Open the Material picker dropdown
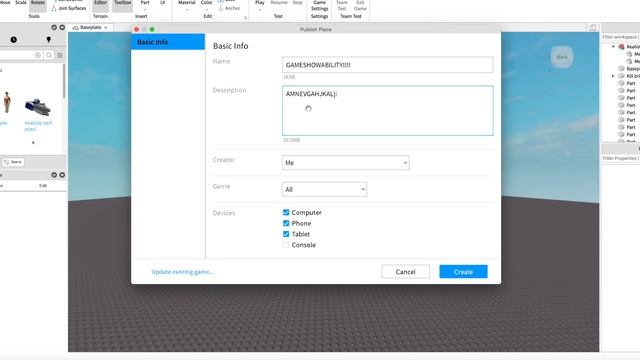 [x=187, y=5]
